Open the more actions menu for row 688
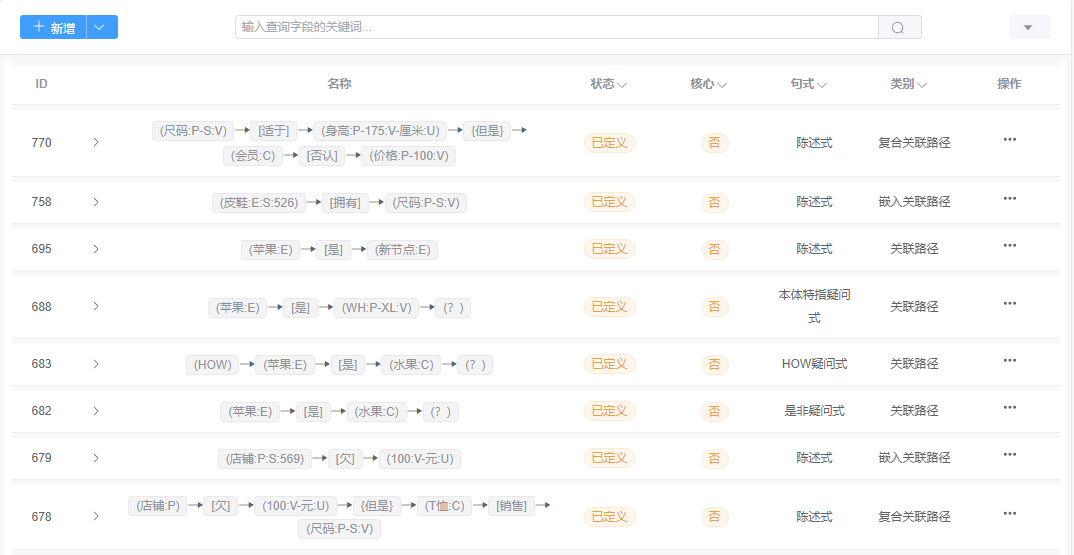The image size is (1074, 555). [1009, 304]
